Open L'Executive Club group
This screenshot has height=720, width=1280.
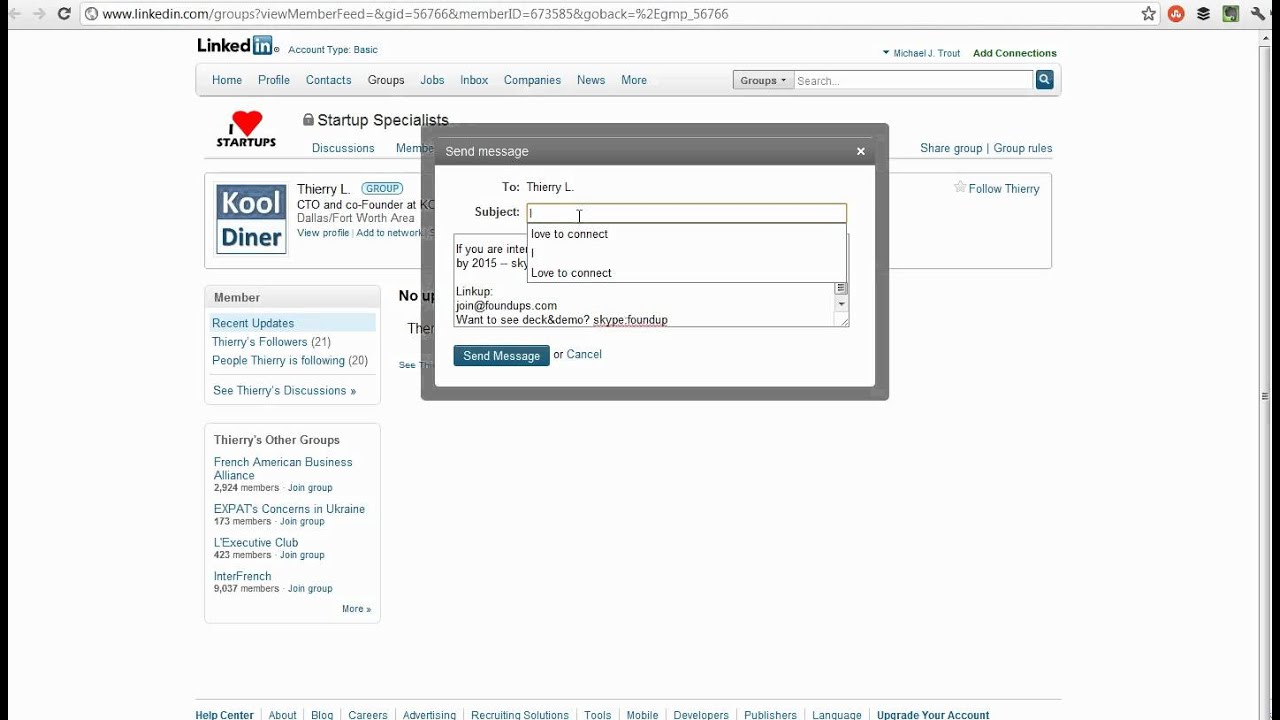pyautogui.click(x=256, y=543)
